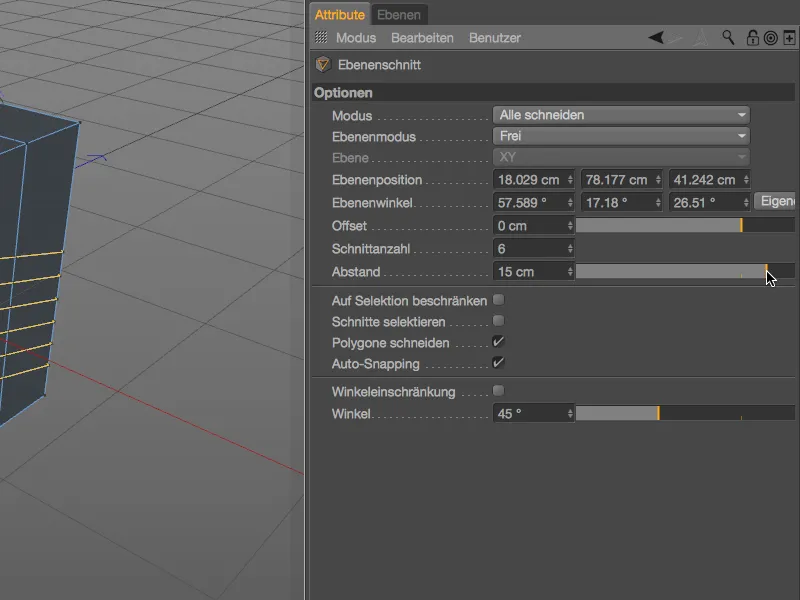Screen dimensions: 800x600
Task: Open the Modus dropdown
Action: point(621,115)
